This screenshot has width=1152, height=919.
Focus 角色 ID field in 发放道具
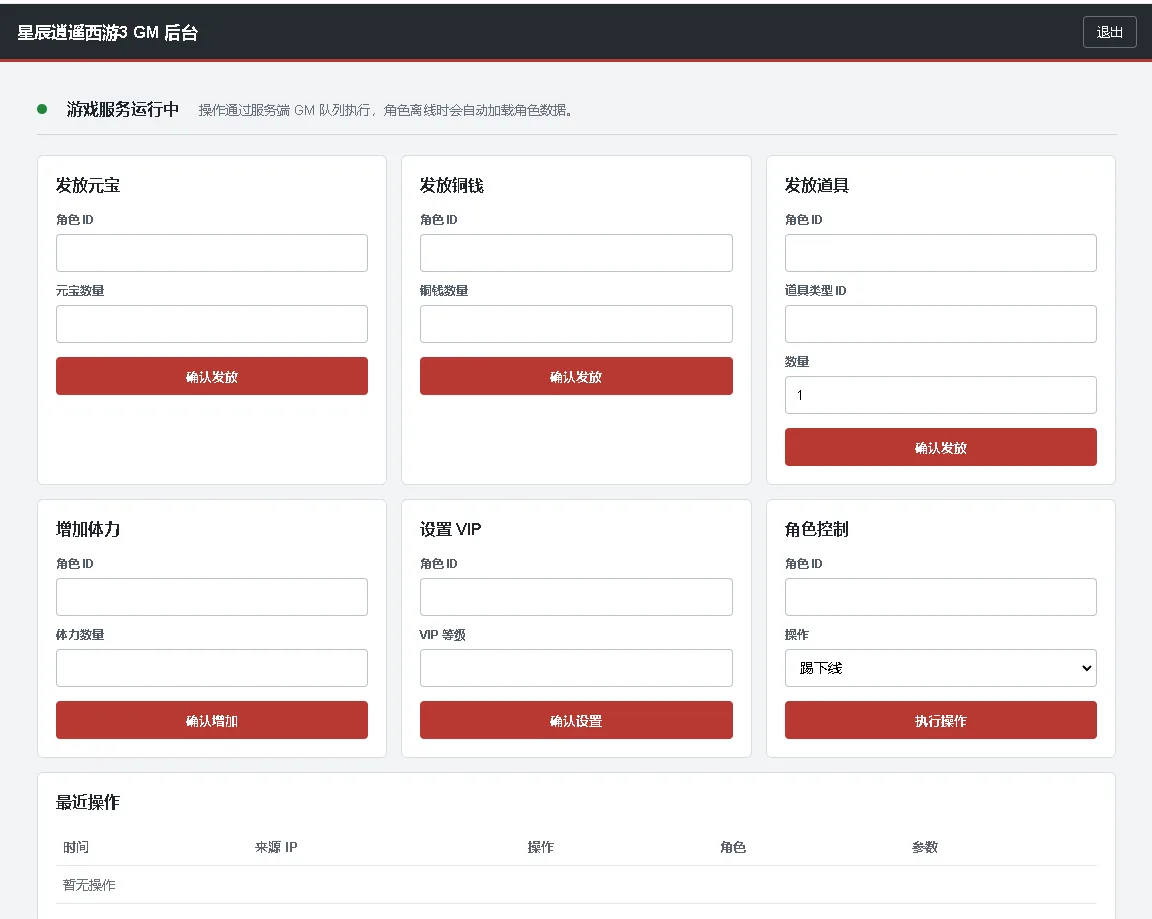click(x=940, y=253)
